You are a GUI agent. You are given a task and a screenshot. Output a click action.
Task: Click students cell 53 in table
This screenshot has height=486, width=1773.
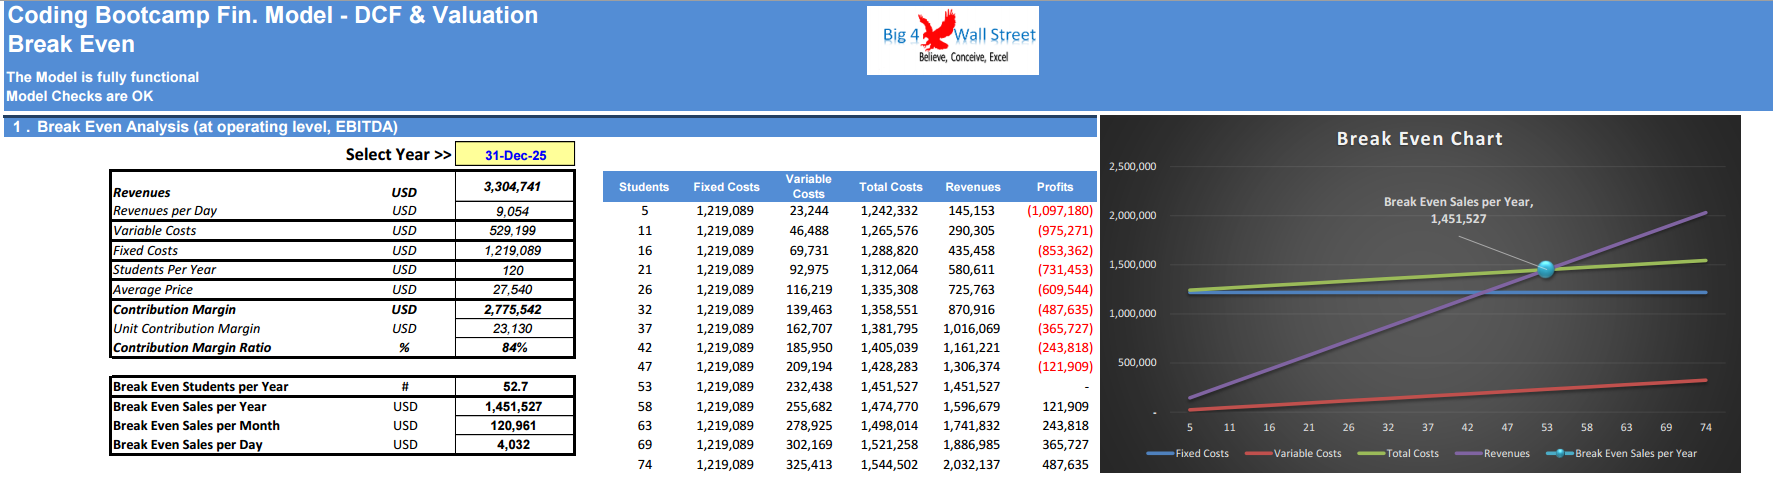(644, 387)
